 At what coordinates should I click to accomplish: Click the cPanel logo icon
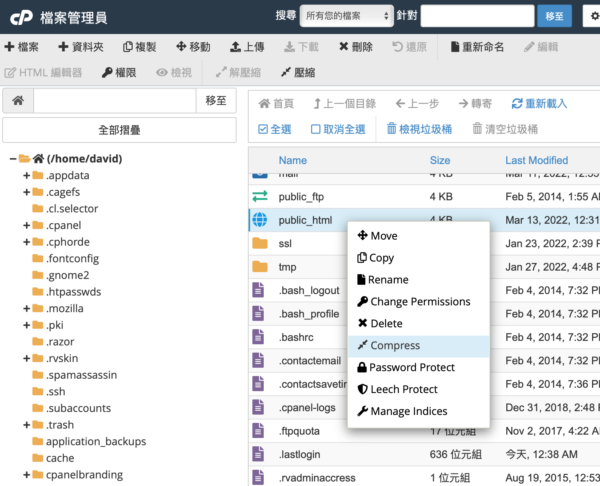pyautogui.click(x=21, y=18)
